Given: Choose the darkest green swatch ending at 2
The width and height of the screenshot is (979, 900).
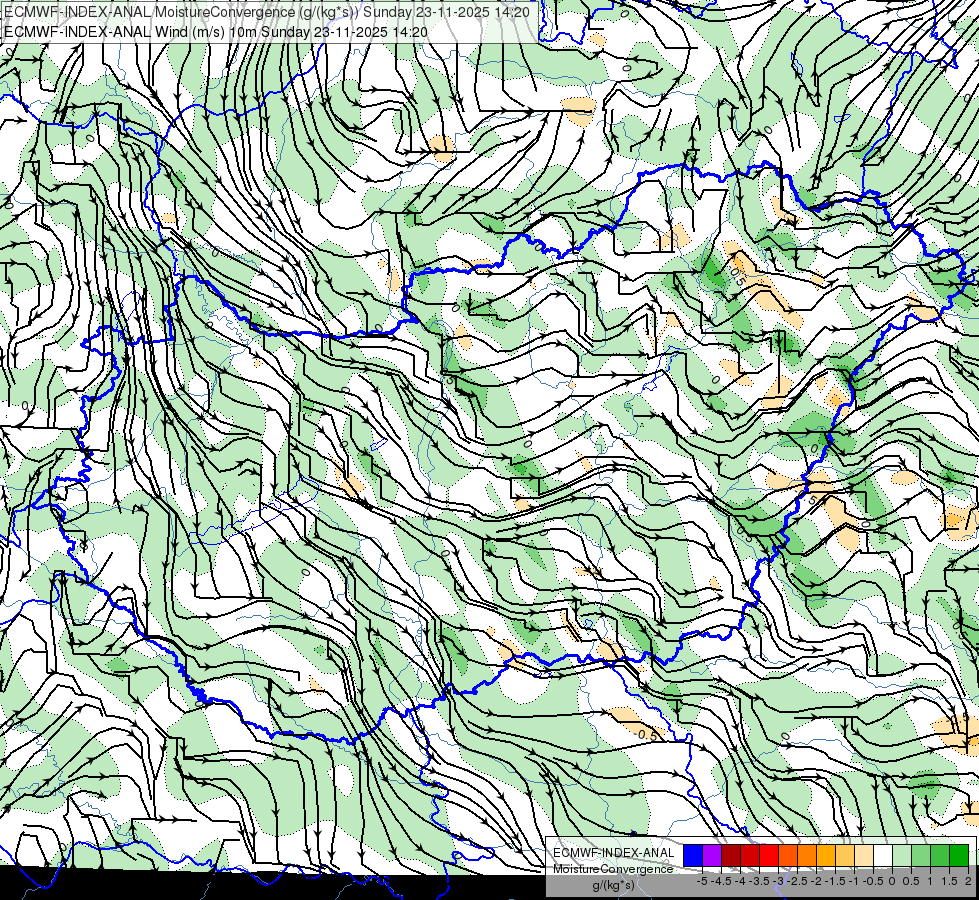Looking at the screenshot, I should [x=959, y=856].
